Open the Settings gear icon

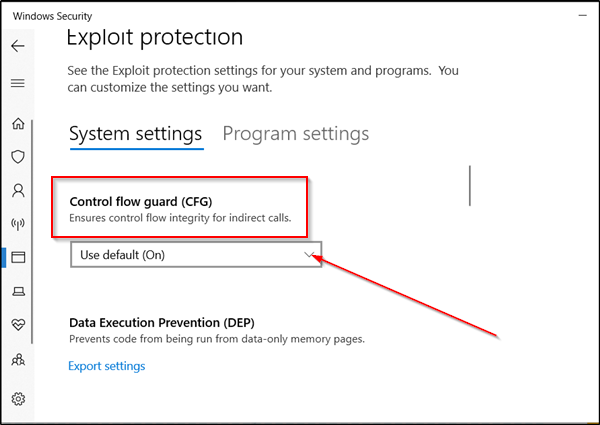pyautogui.click(x=18, y=399)
